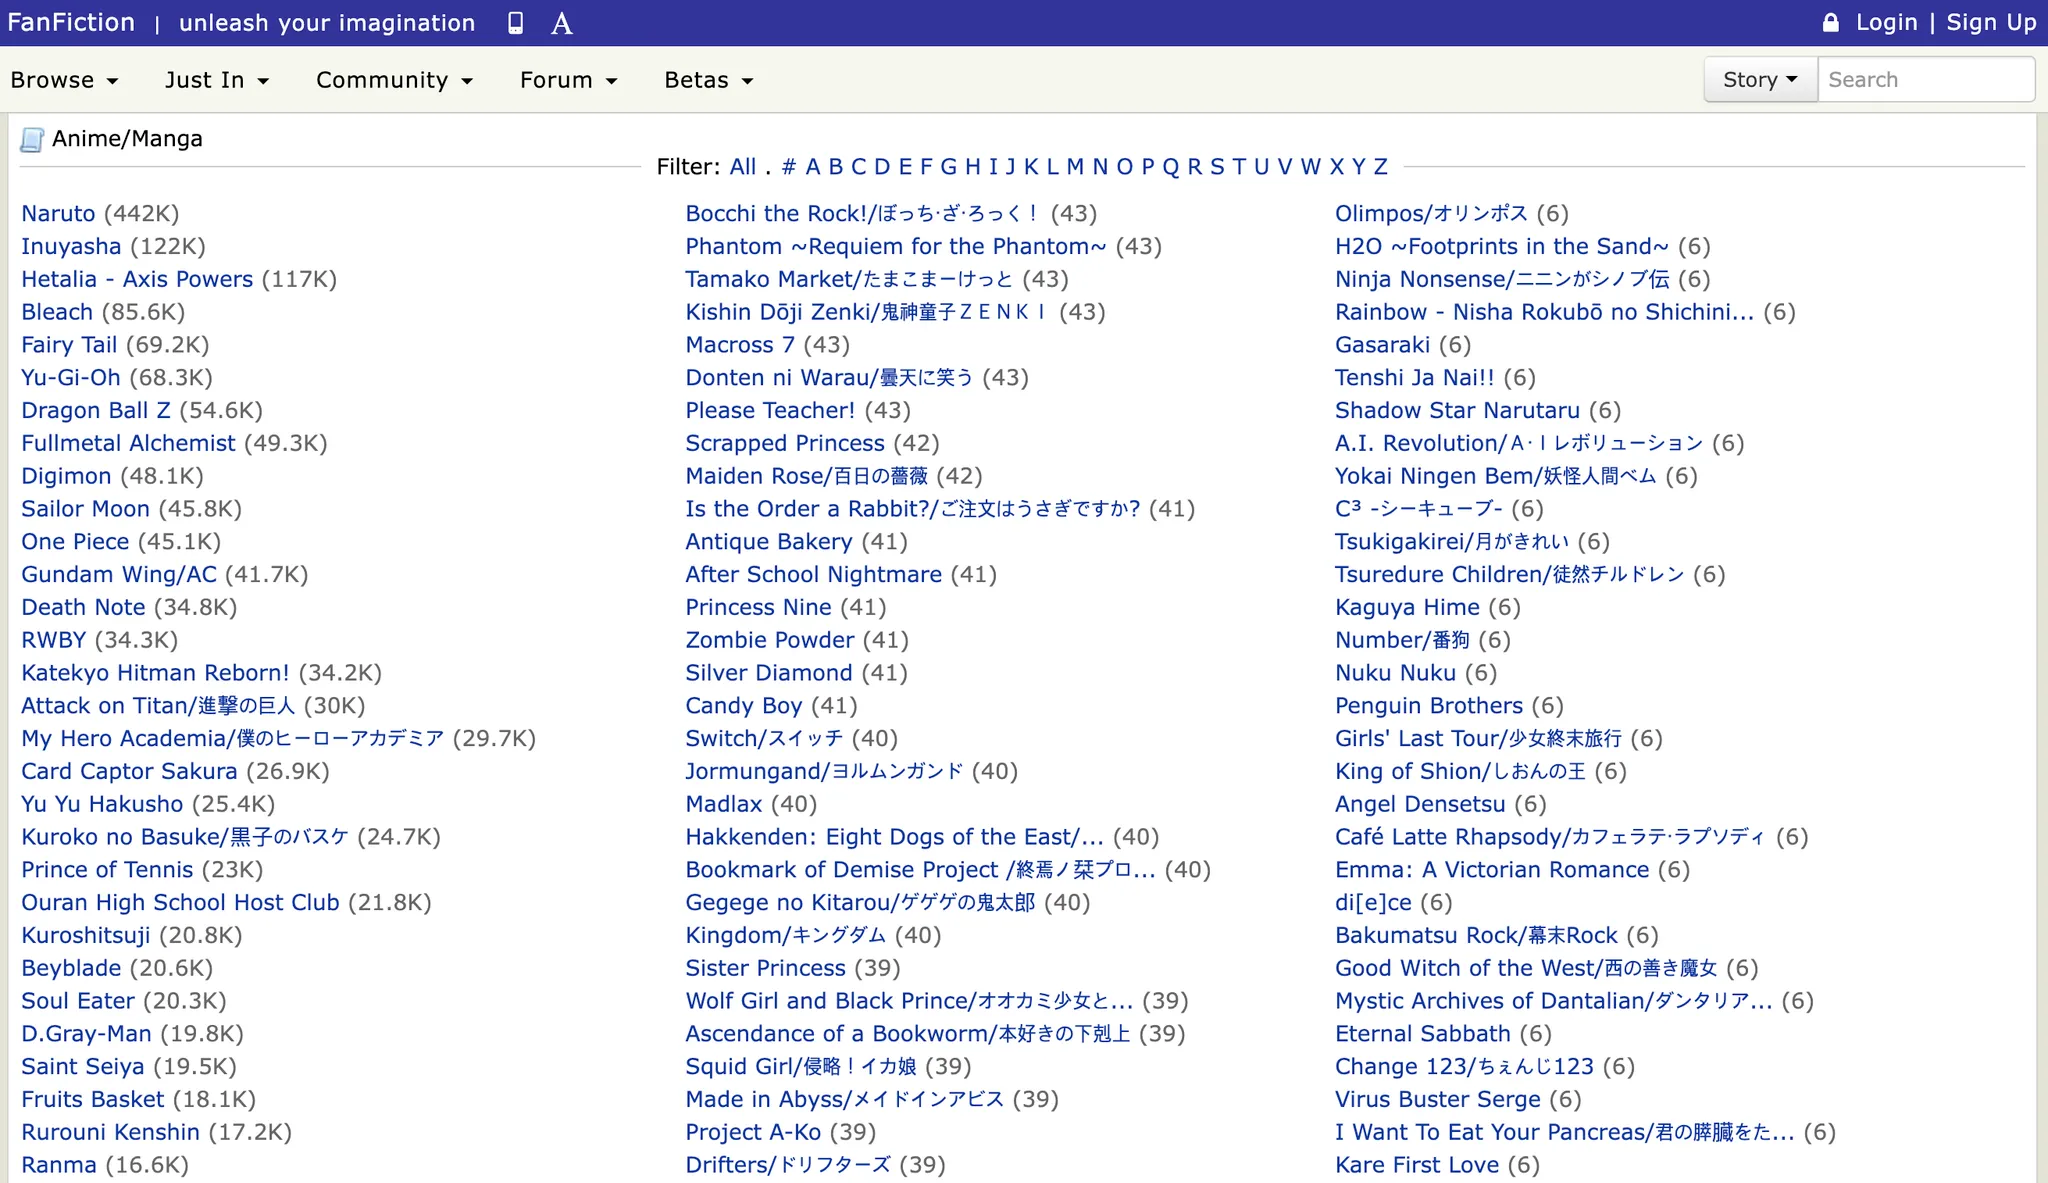This screenshot has height=1183, width=2048.
Task: Filter listings by letter S
Action: tap(1217, 167)
